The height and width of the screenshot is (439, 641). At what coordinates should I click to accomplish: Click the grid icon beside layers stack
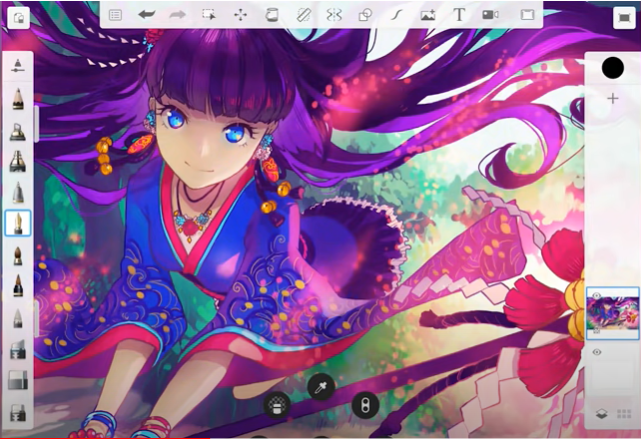pyautogui.click(x=624, y=414)
